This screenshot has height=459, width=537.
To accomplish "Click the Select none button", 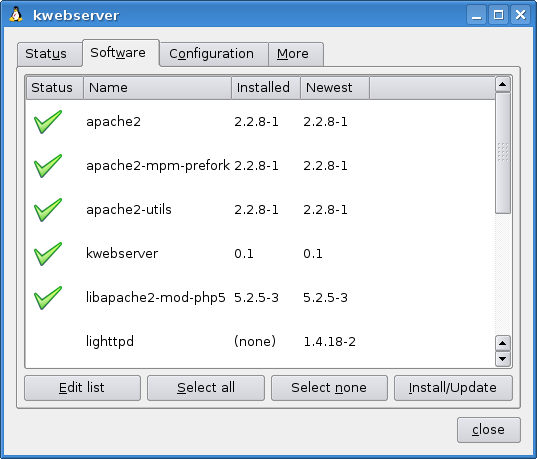I will (329, 388).
